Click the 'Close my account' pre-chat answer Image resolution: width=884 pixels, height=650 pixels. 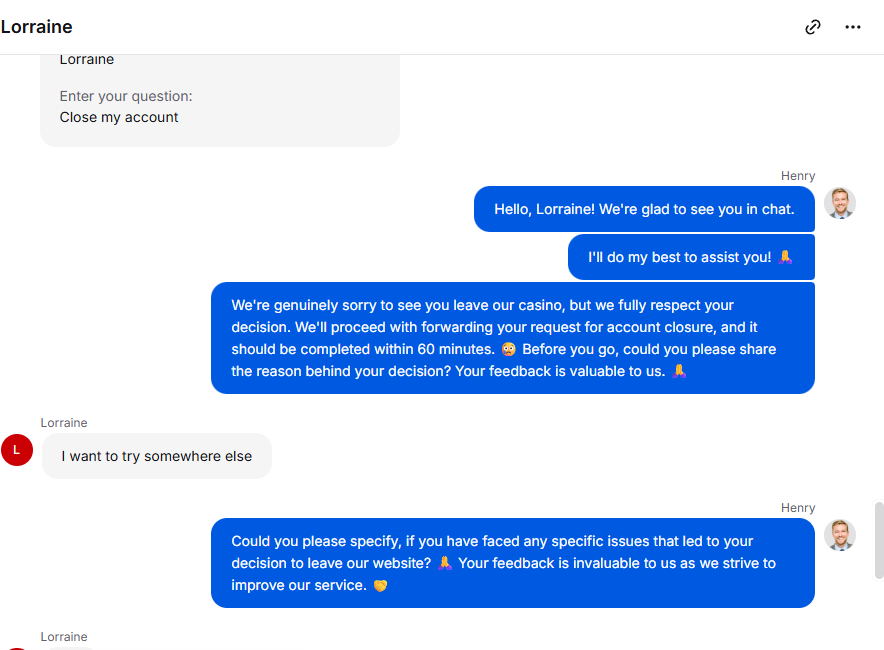click(x=119, y=117)
